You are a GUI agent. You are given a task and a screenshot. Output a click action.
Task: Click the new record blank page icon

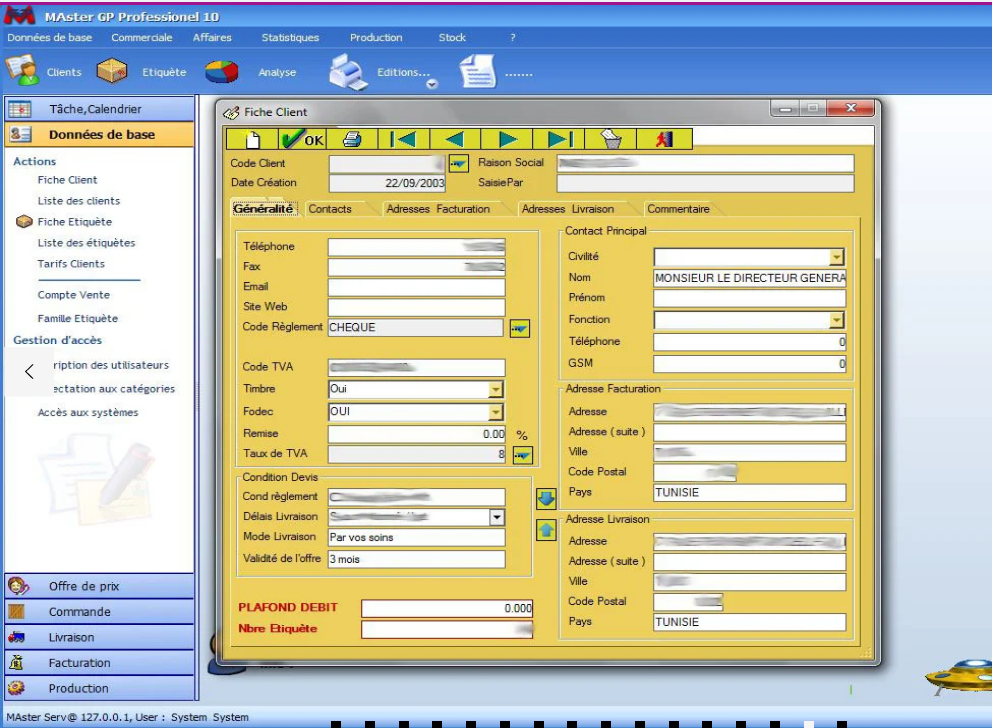coord(253,140)
